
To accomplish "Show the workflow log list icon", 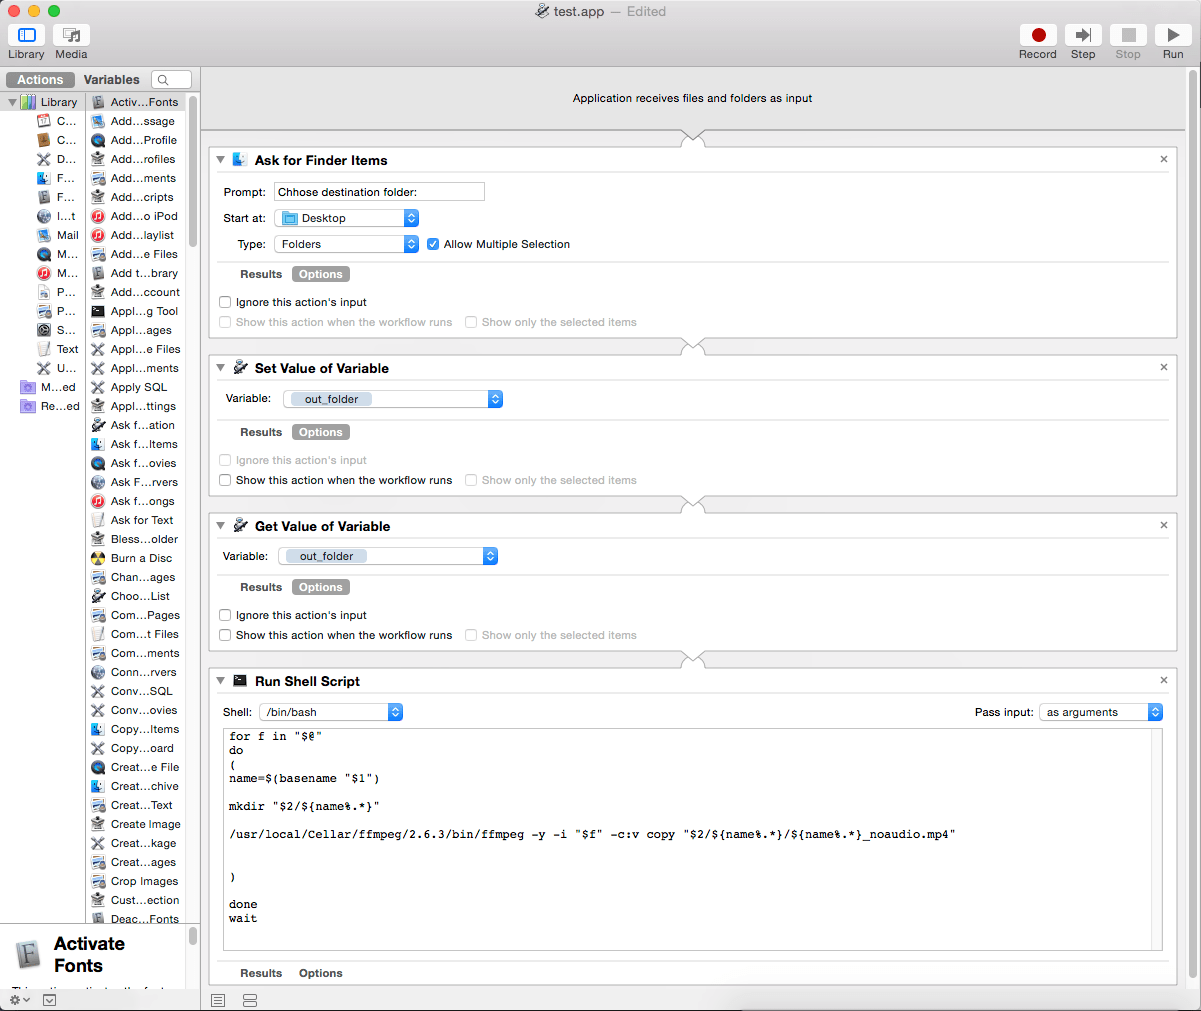I will click(x=218, y=1000).
